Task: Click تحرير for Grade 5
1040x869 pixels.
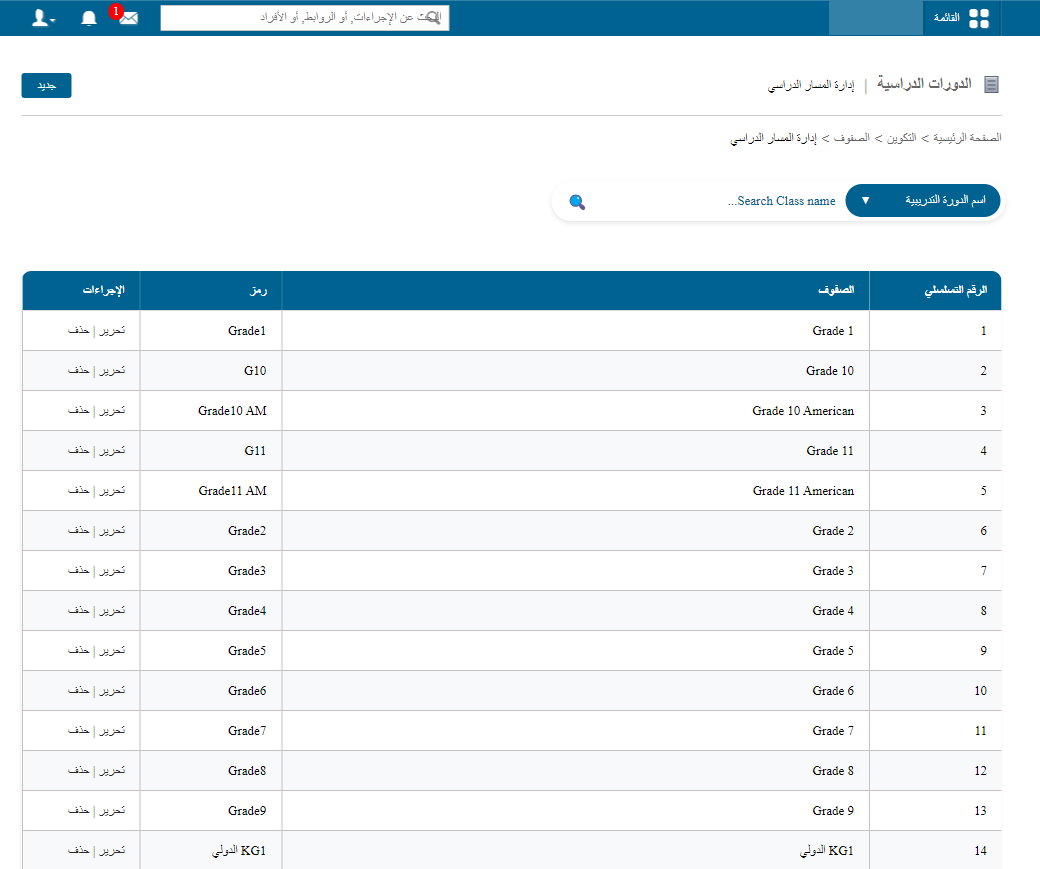Action: click(112, 651)
